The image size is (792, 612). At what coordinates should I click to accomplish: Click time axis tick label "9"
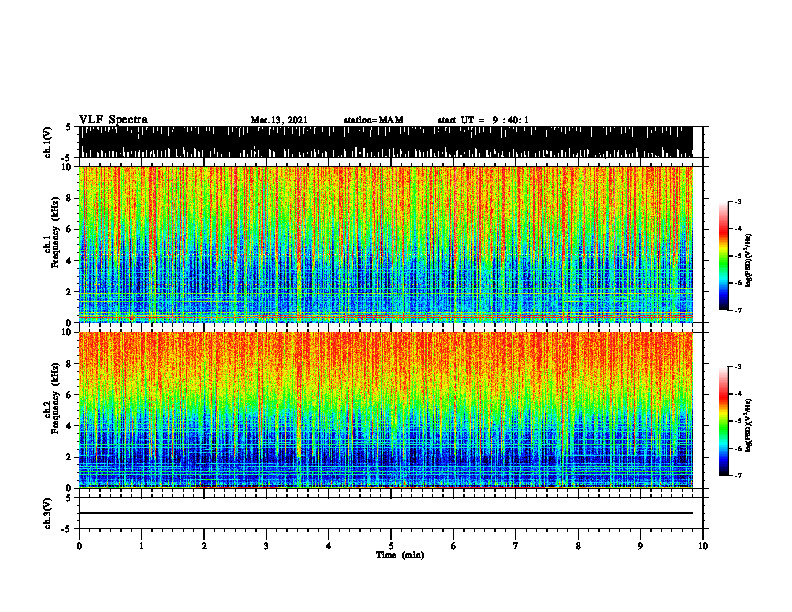click(x=640, y=546)
